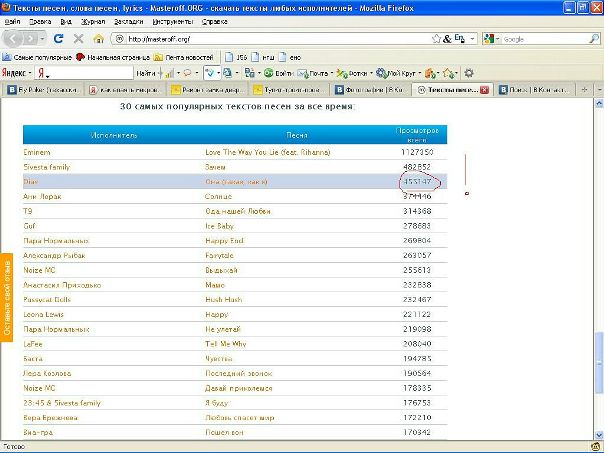This screenshot has width=604, height=453.
Task: Open the Eminem artist link
Action: point(37,152)
